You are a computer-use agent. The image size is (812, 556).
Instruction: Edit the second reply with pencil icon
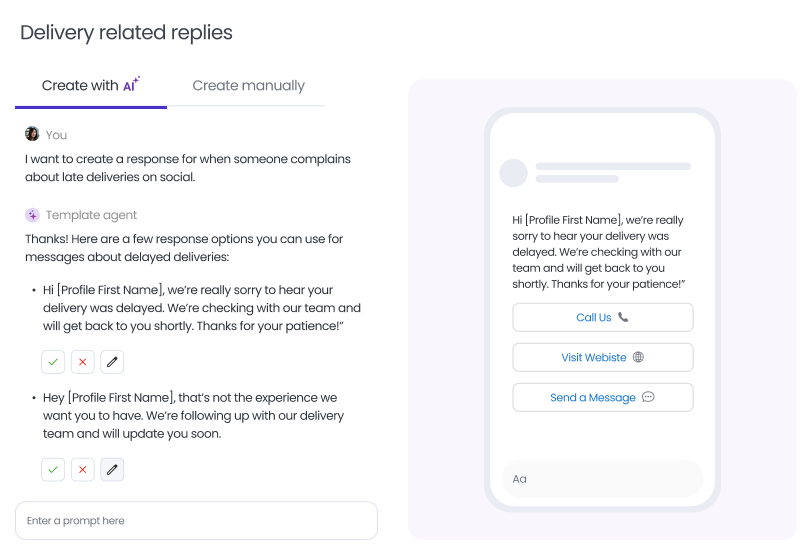[x=112, y=469]
